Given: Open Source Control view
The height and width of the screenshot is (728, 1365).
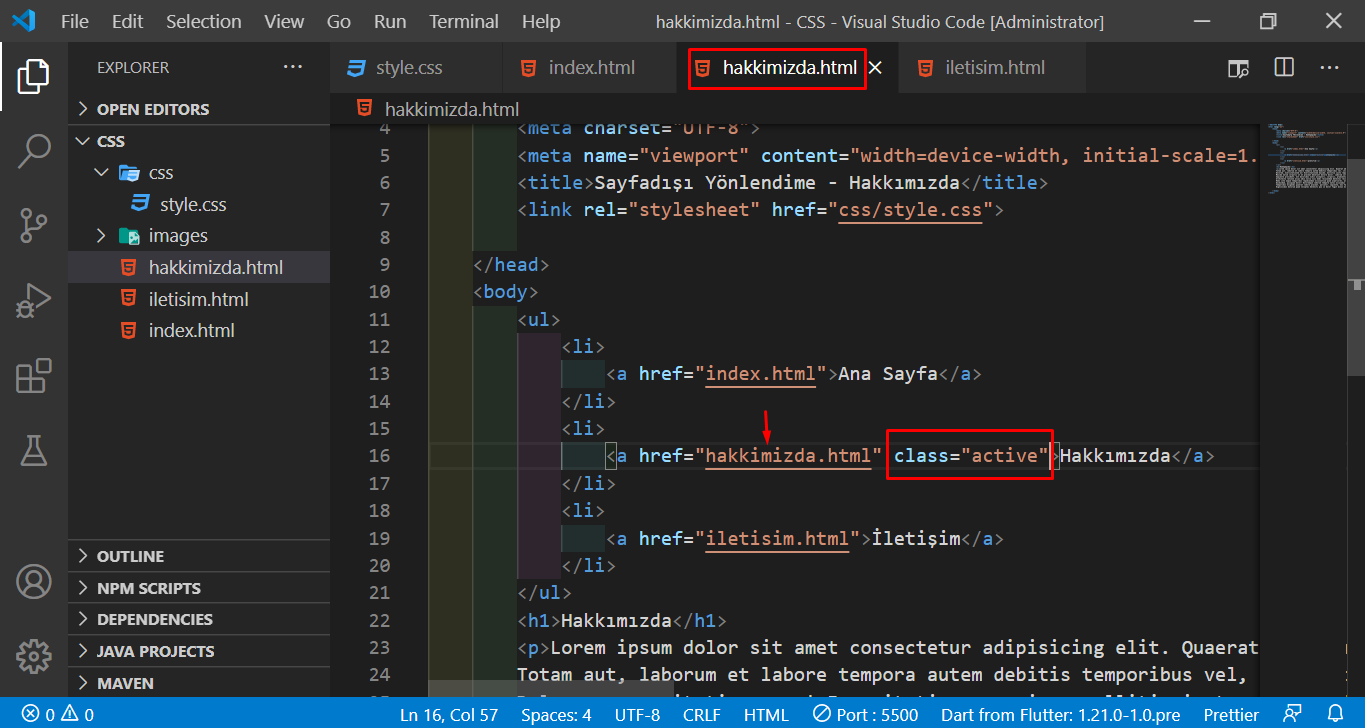Looking at the screenshot, I should tap(34, 226).
